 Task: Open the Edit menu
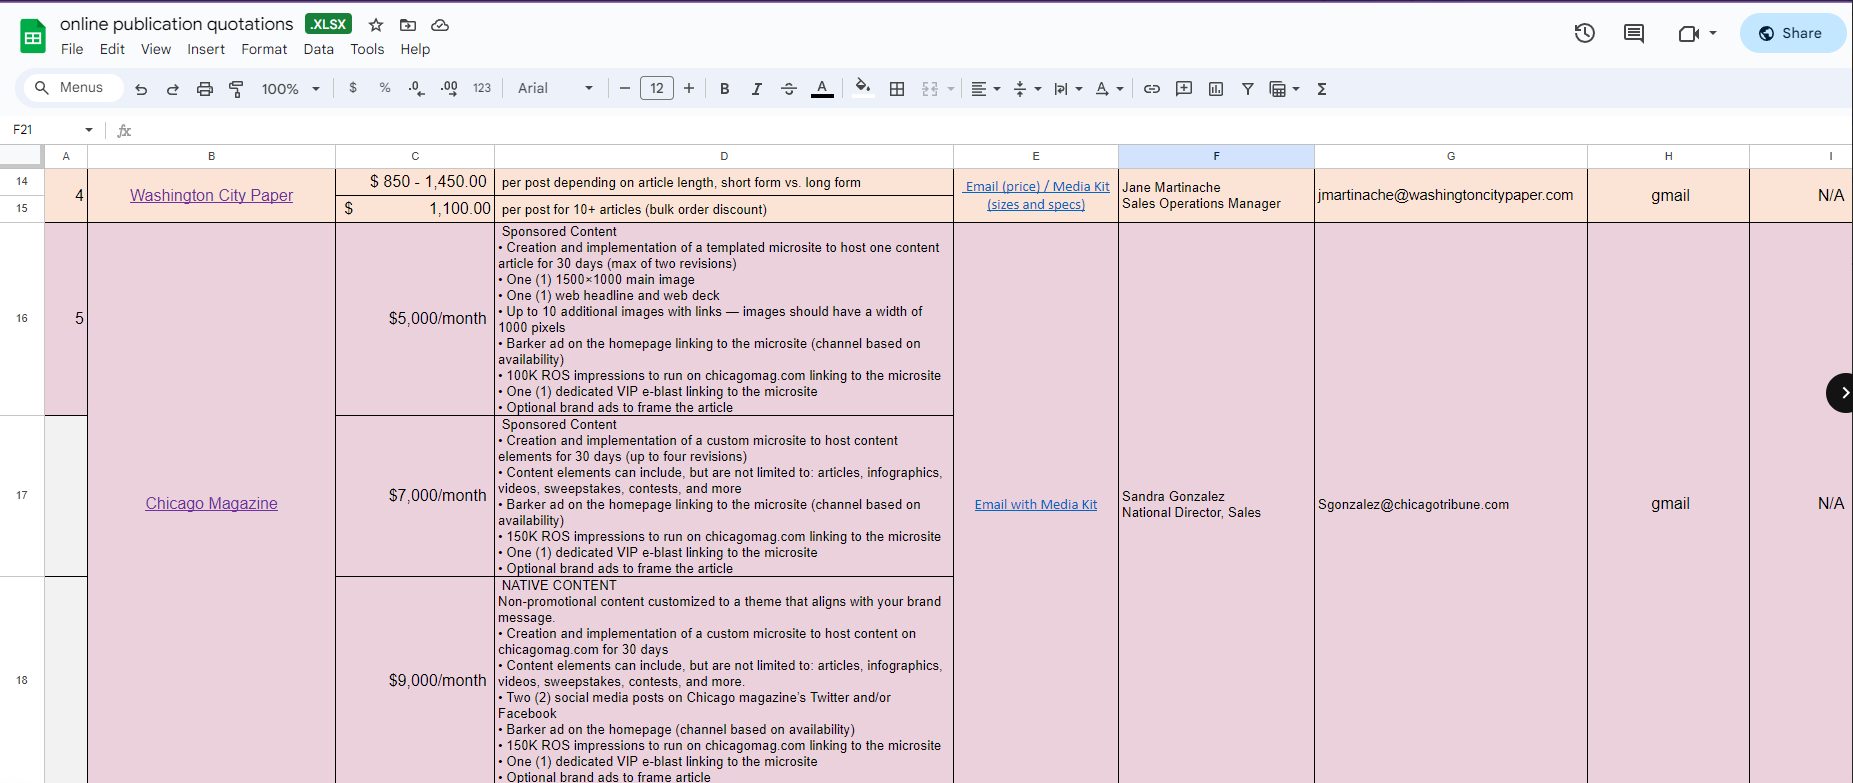(112, 49)
